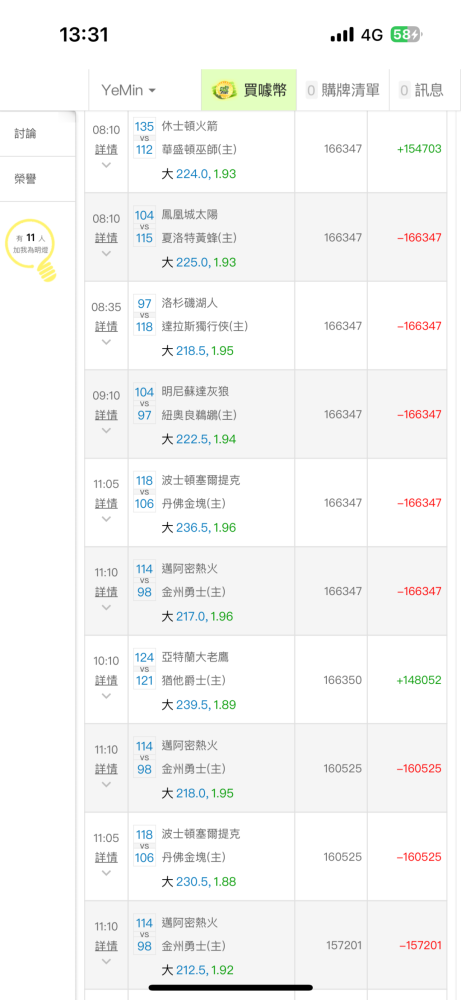Tap the battery indicator in status bar
461x1000 pixels.
(407, 34)
